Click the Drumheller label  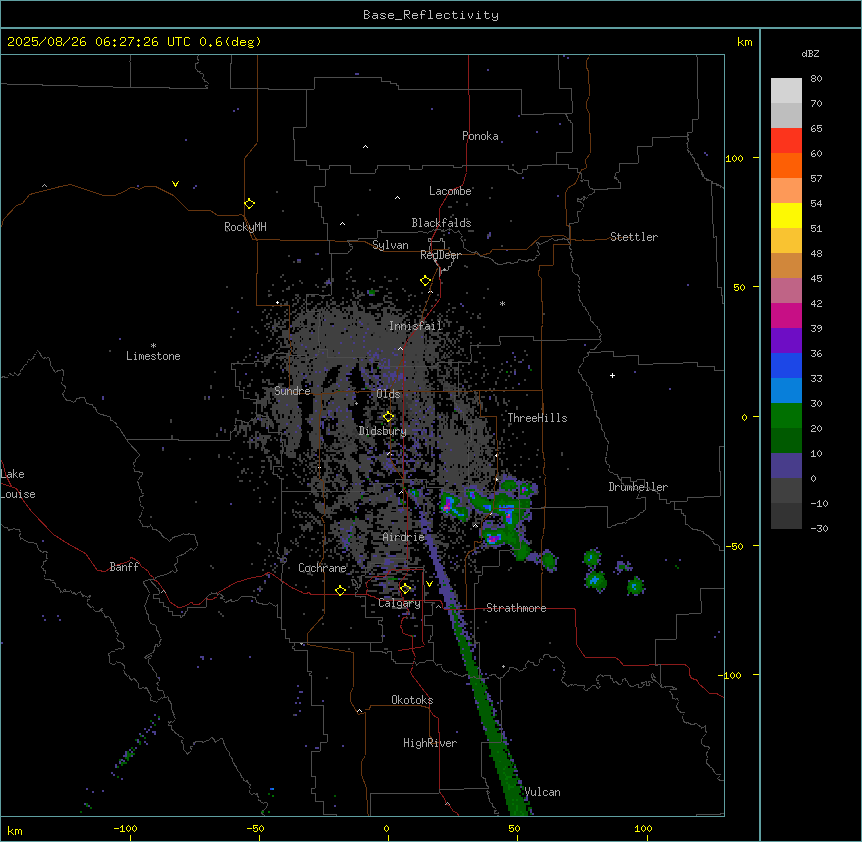[638, 487]
